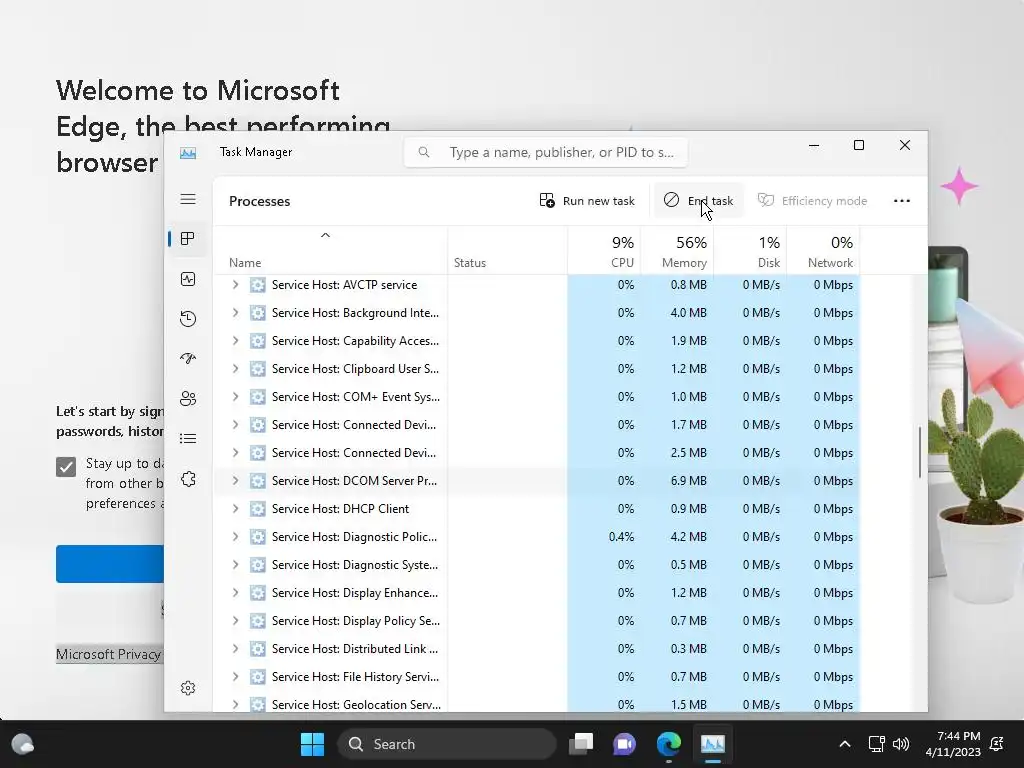Click the Service Host: AVCTP service gear icon
1024x768 pixels.
tap(258, 285)
